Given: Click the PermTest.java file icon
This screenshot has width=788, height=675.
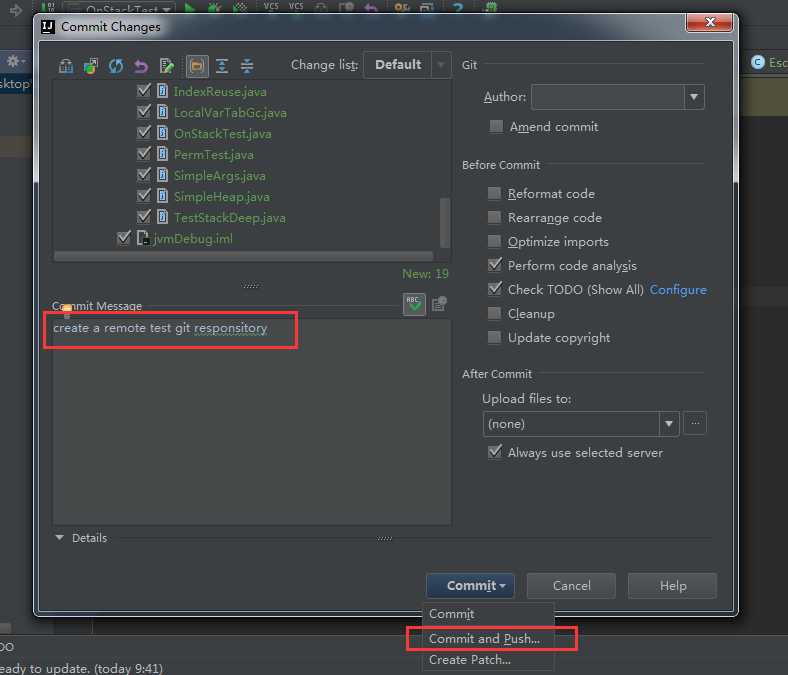Looking at the screenshot, I should (x=162, y=154).
